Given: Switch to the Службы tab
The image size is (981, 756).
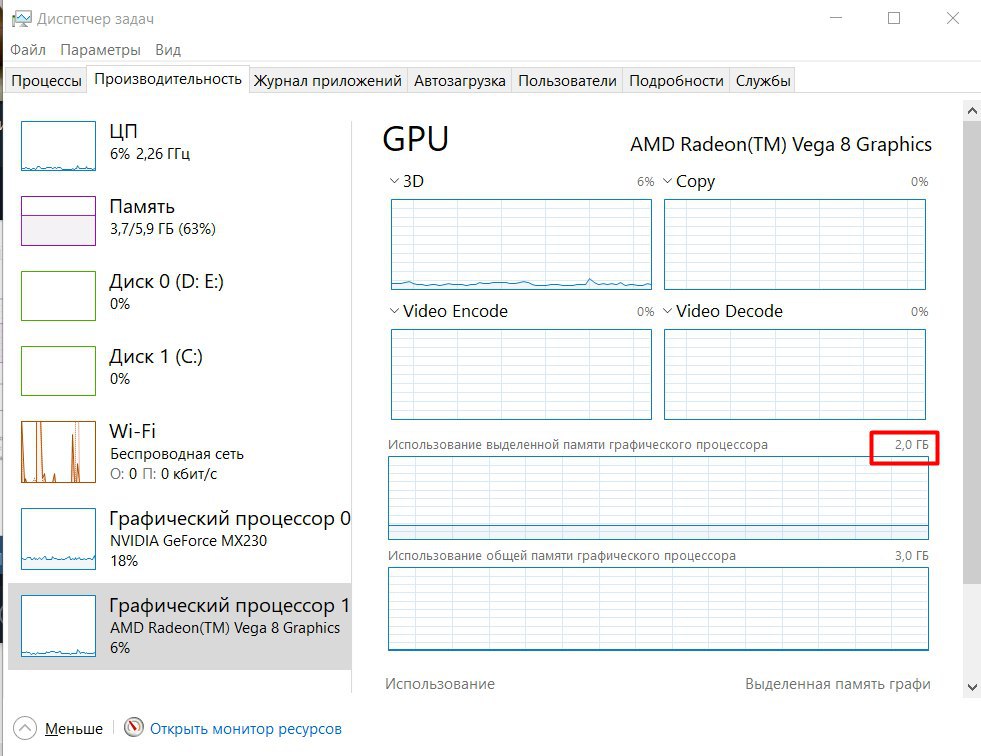Looking at the screenshot, I should [x=763, y=81].
